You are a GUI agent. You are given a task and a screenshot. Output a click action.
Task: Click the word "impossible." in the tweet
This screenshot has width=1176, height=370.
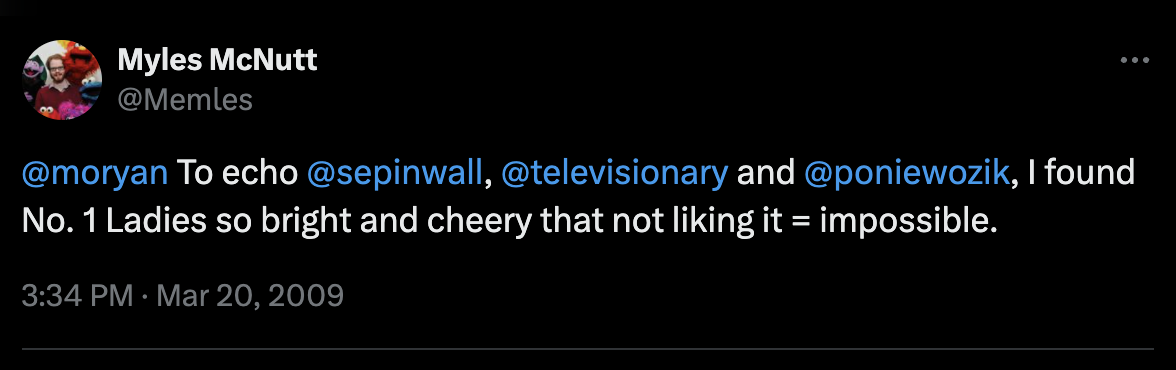pyautogui.click(x=909, y=223)
